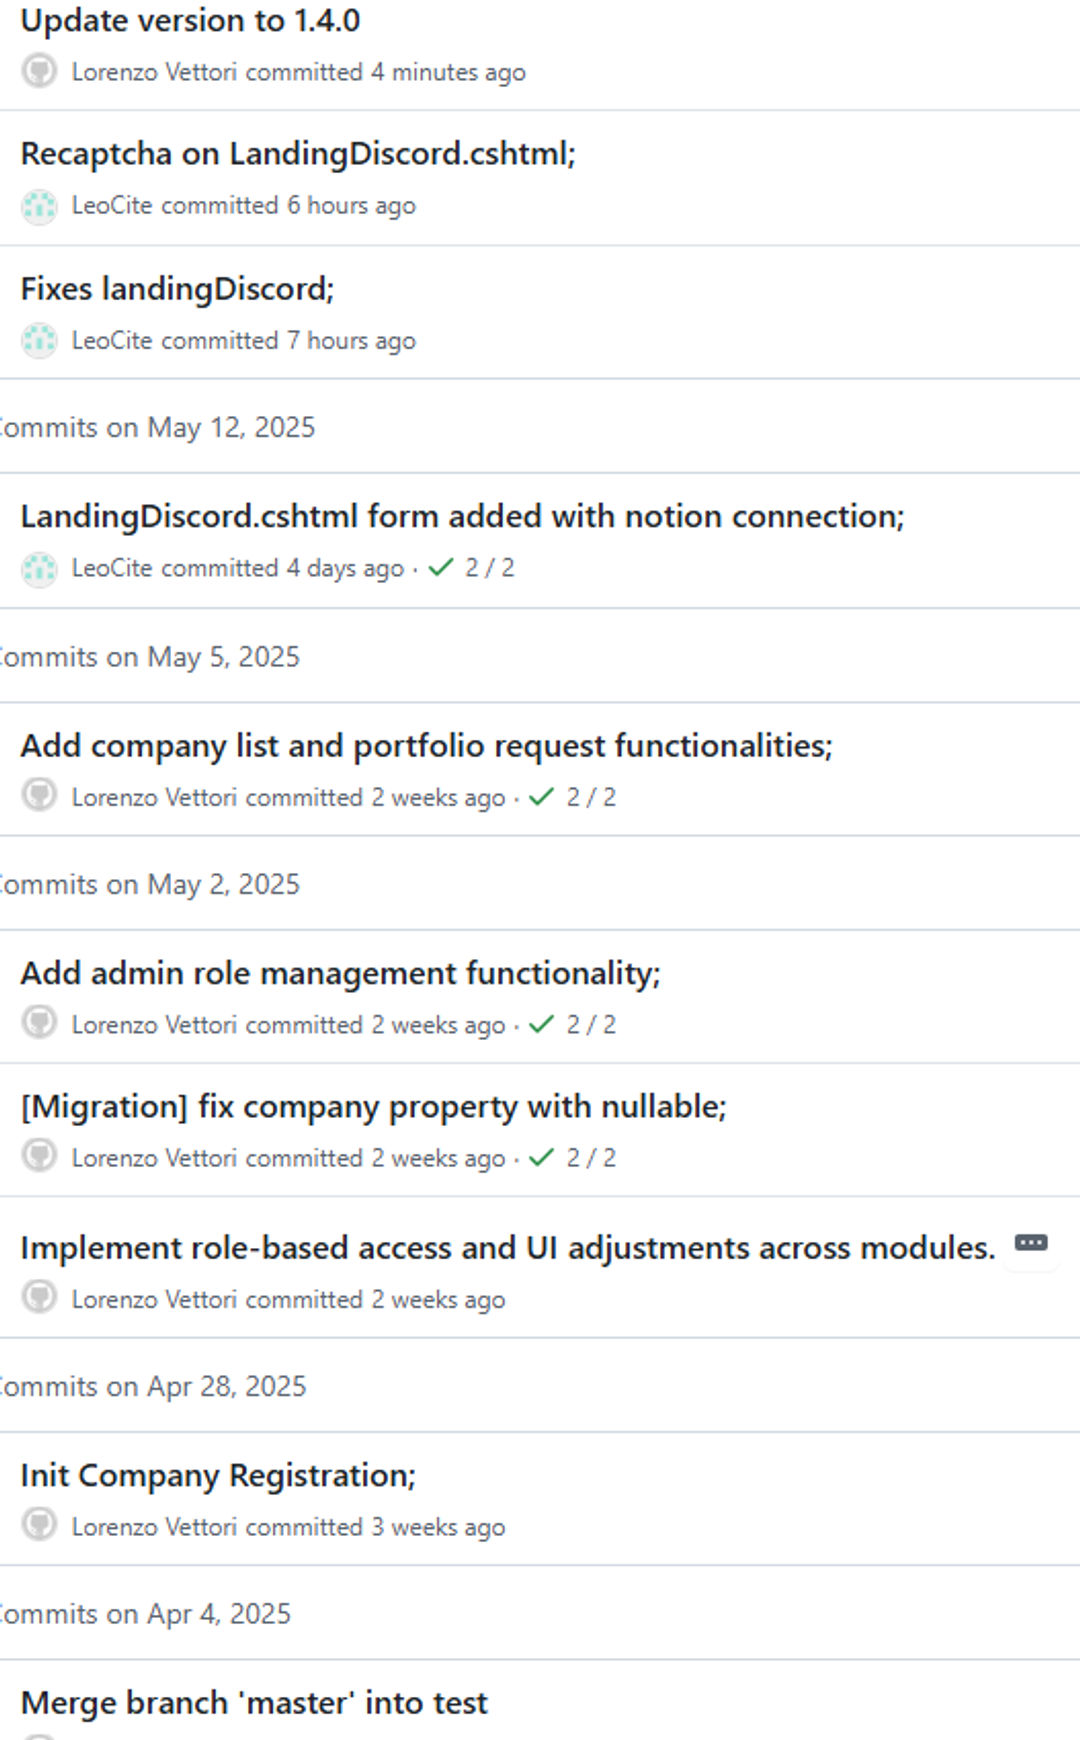The width and height of the screenshot is (1080, 1740).
Task: Click green check on company list commit
Action: click(x=541, y=797)
